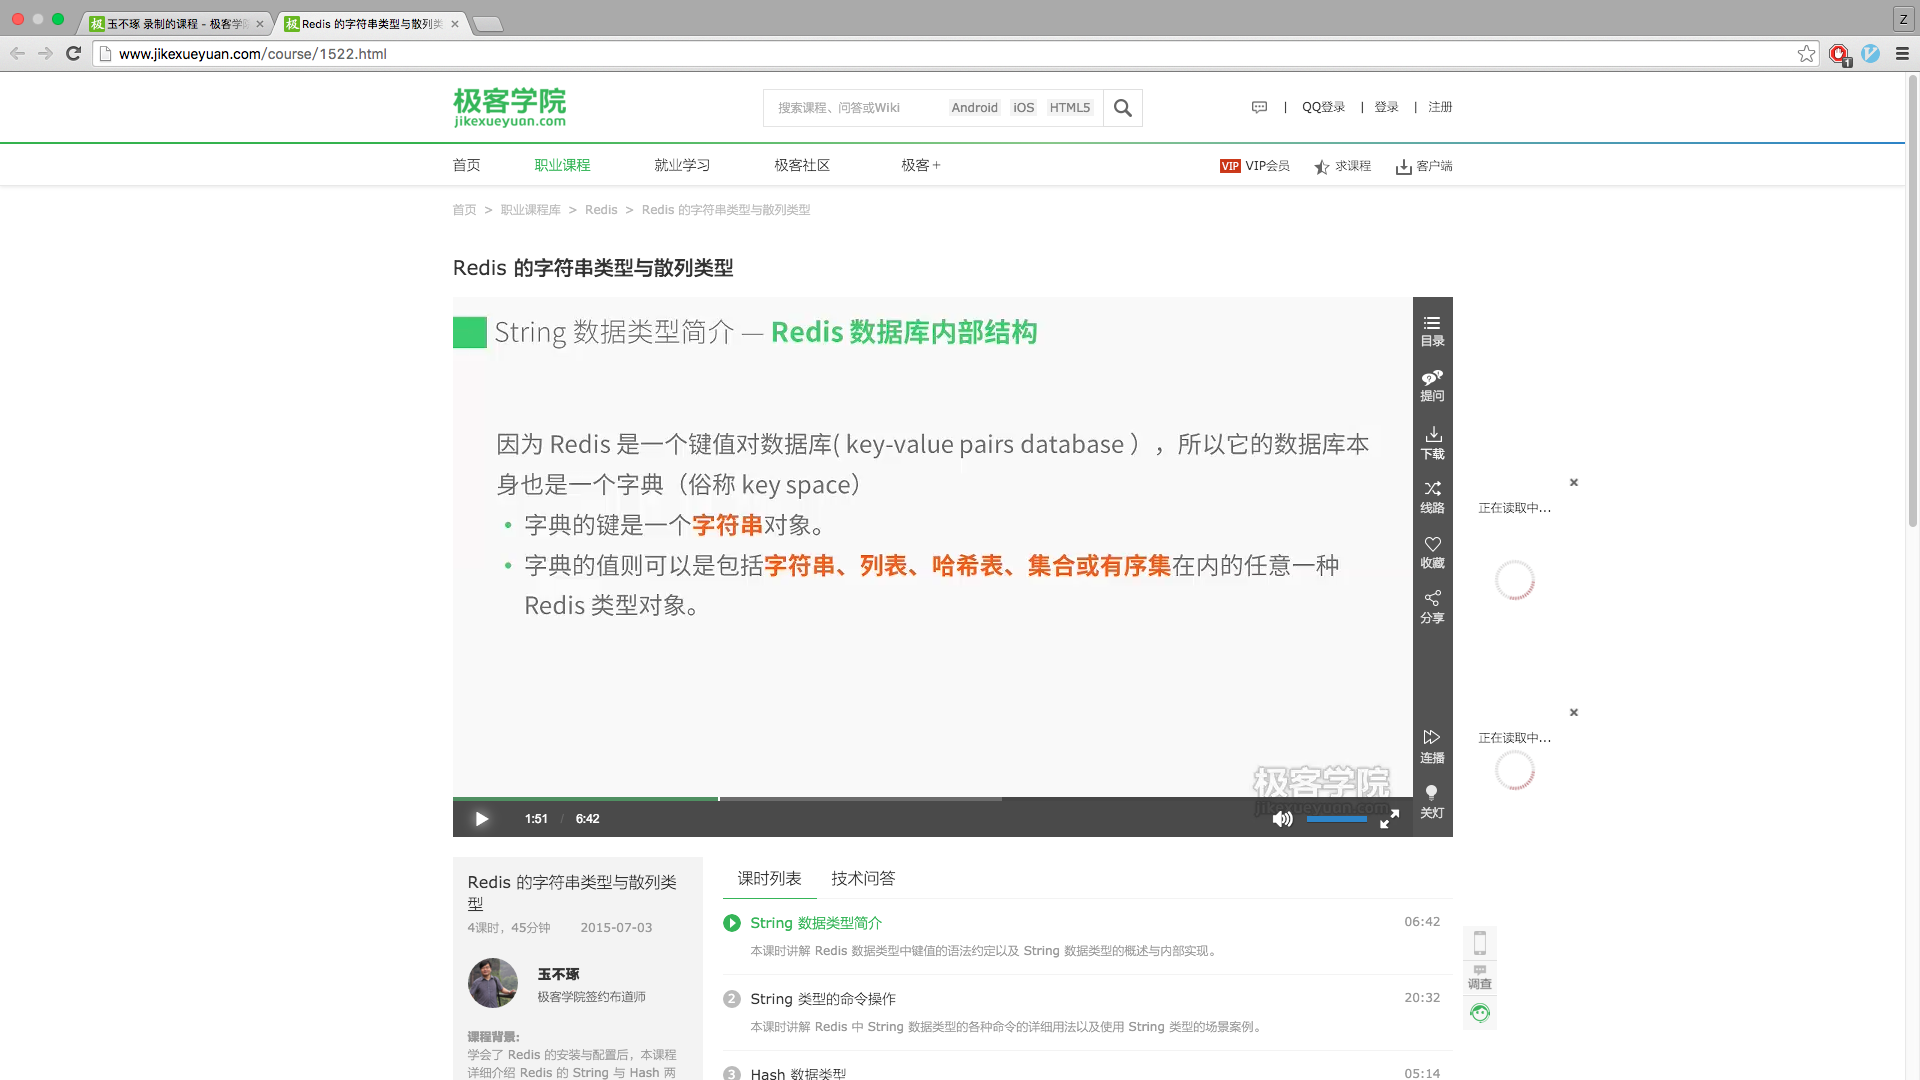The width and height of the screenshot is (1920, 1080).
Task: Adjust the video volume slider
Action: (1337, 819)
